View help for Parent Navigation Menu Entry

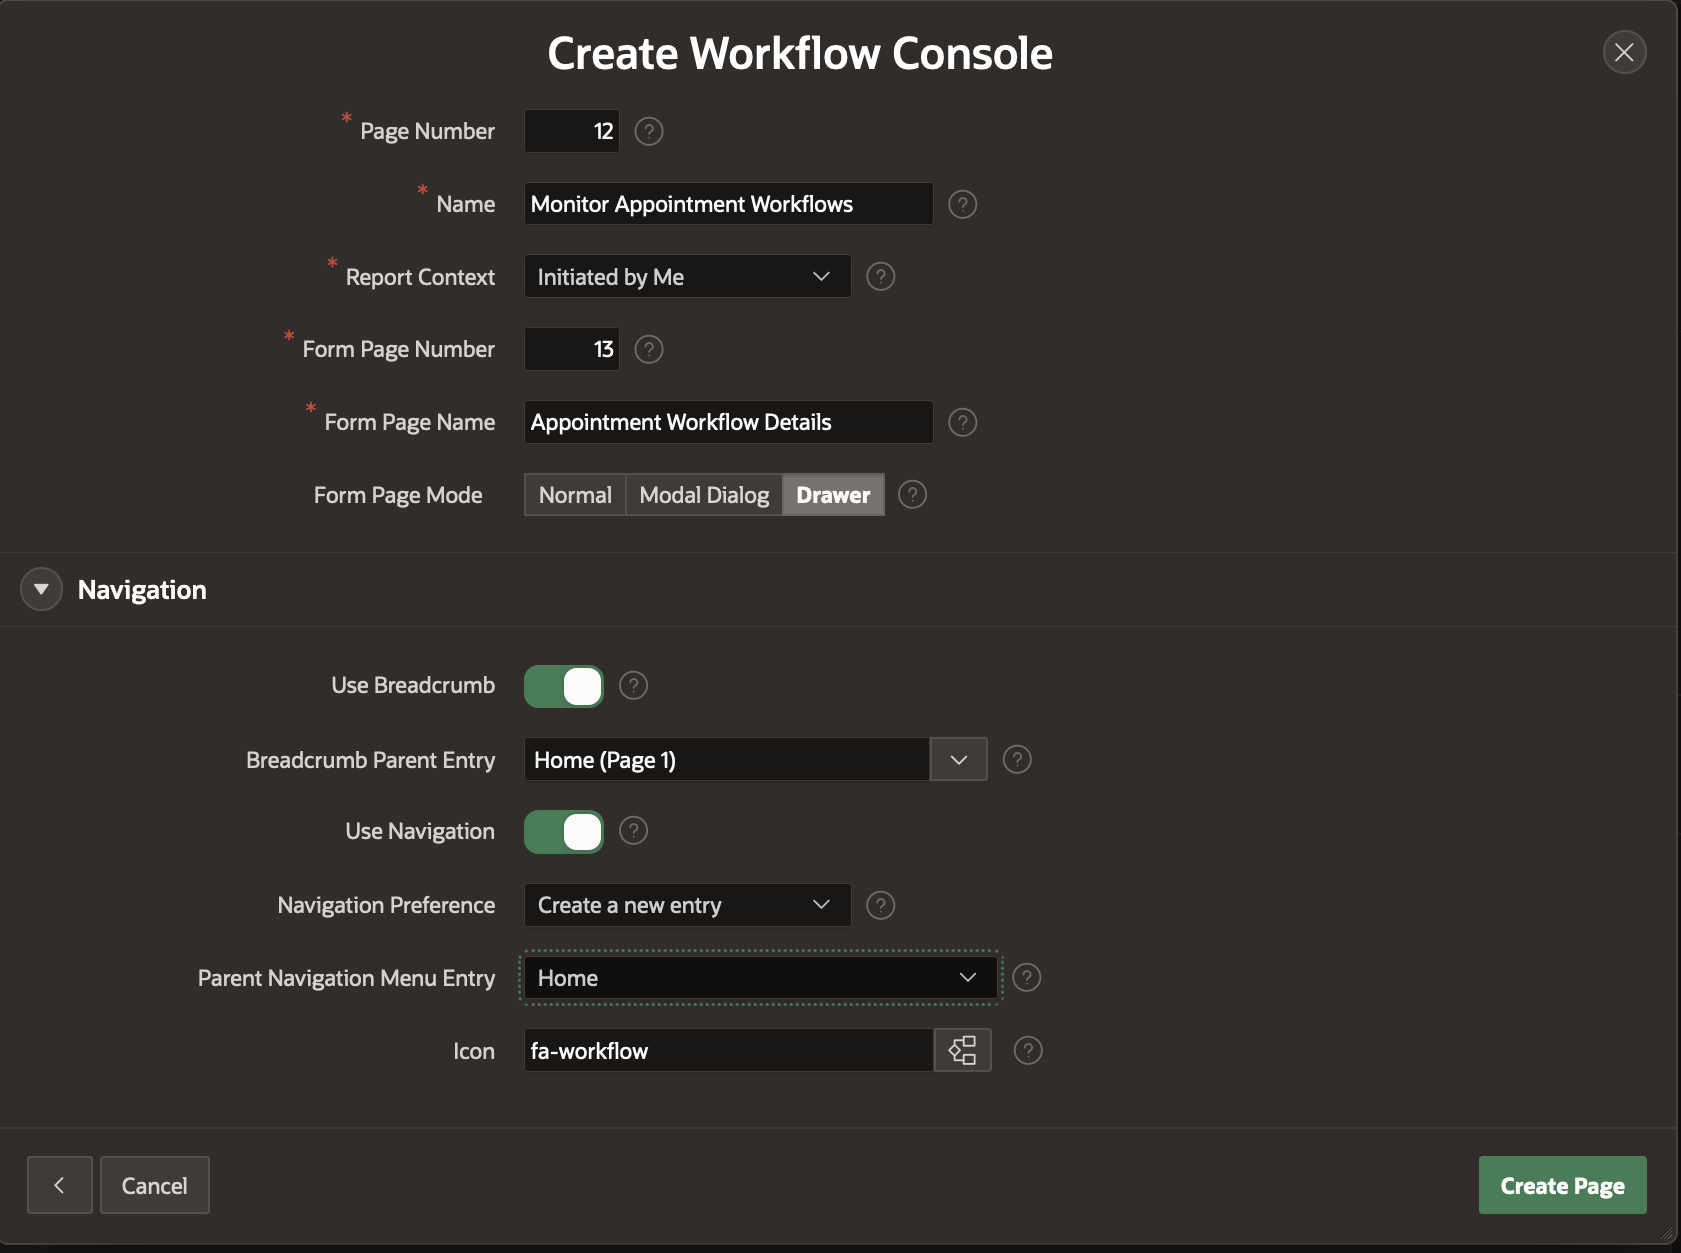[1027, 977]
